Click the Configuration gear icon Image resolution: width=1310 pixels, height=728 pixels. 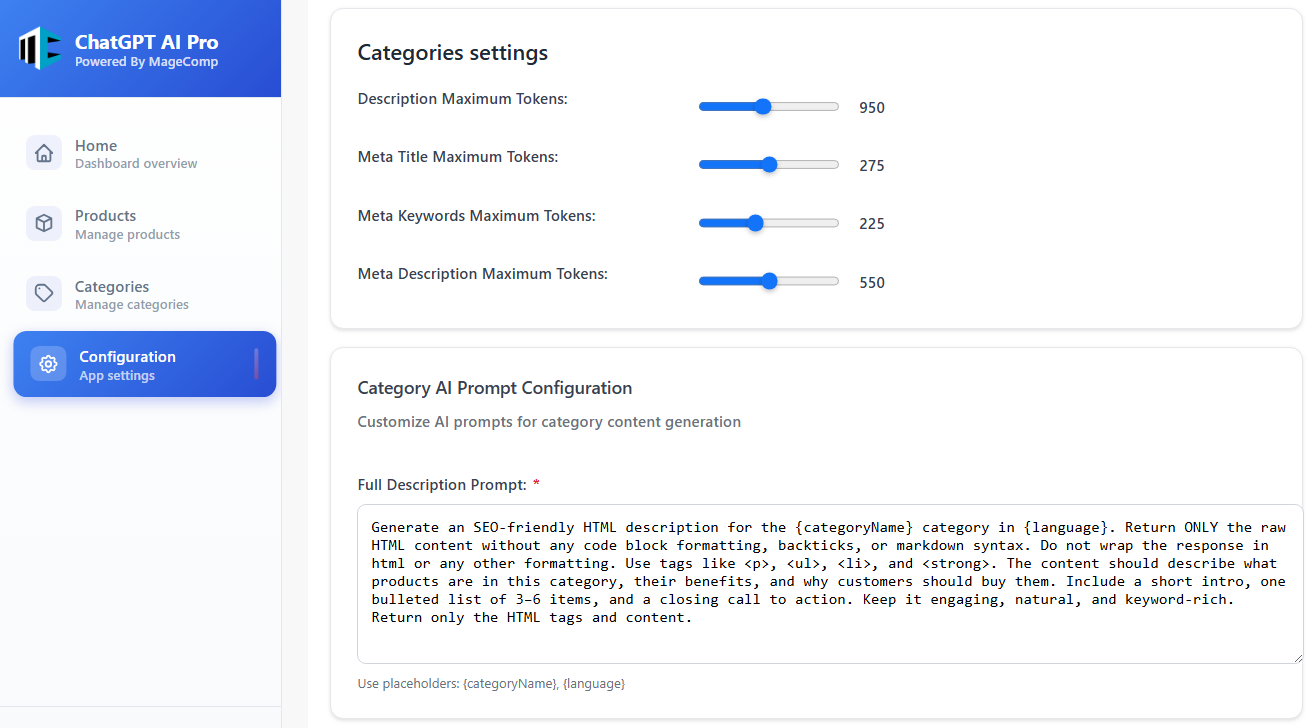coord(48,364)
